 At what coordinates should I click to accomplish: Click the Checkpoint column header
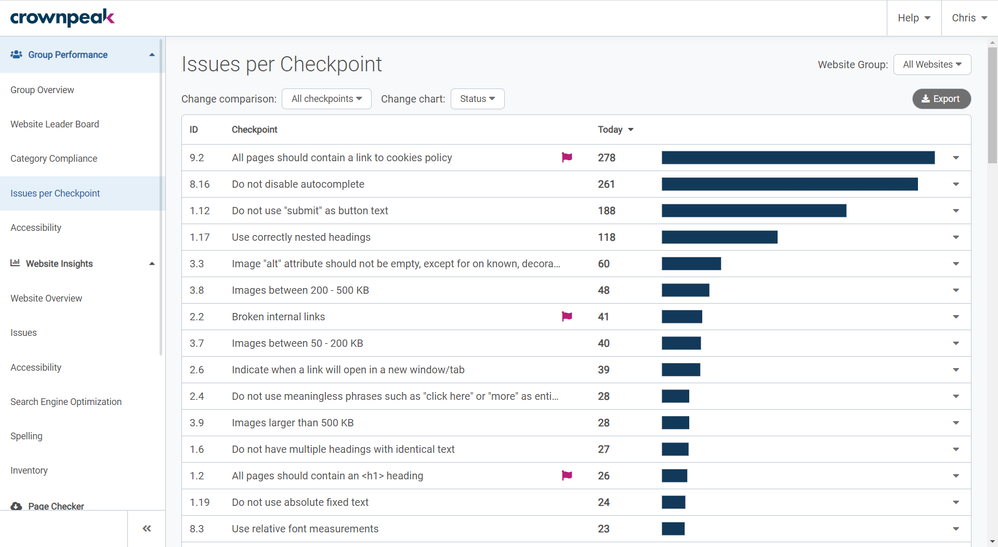(255, 129)
